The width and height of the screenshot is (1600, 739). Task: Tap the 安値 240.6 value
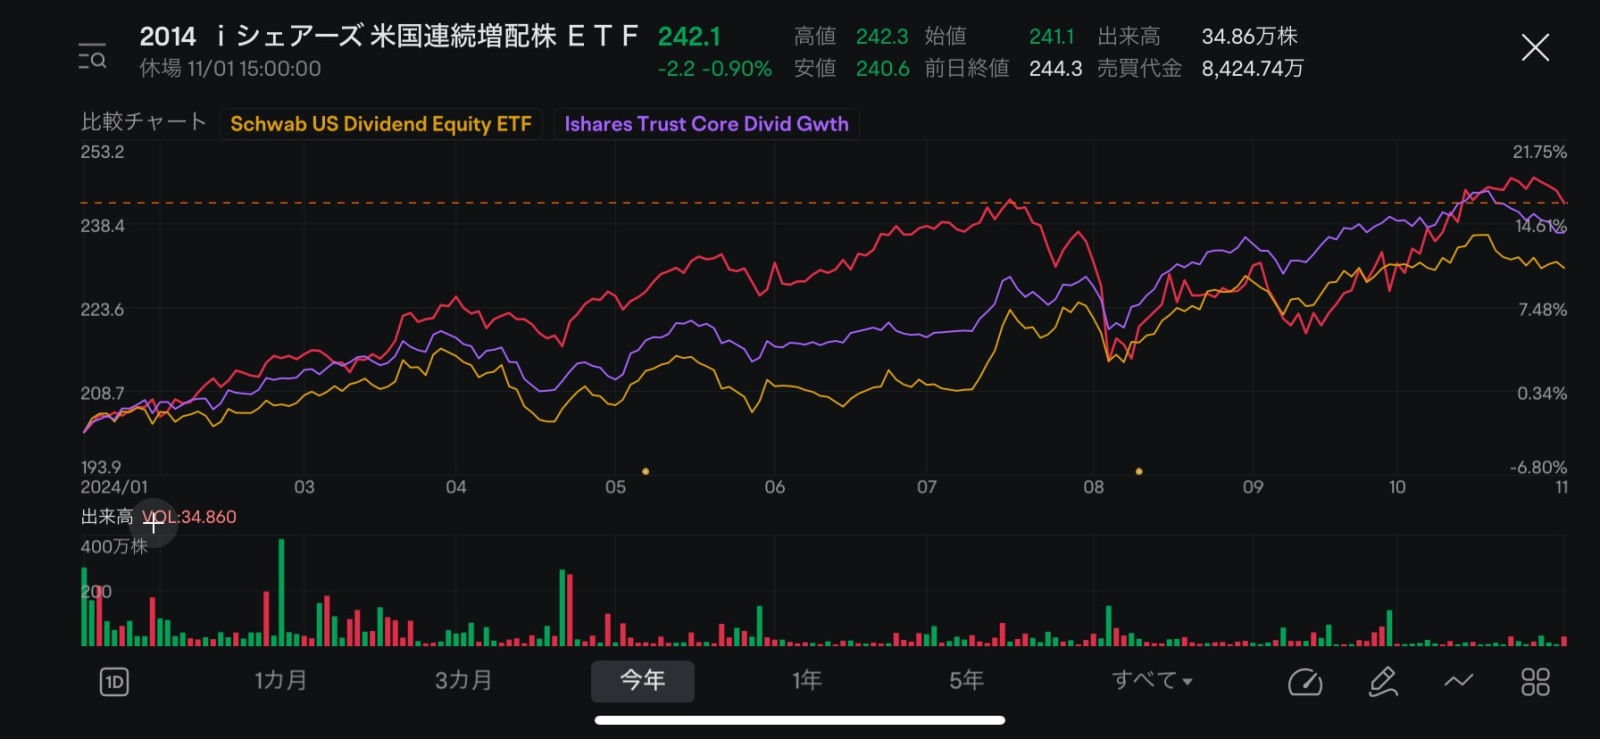tap(882, 68)
